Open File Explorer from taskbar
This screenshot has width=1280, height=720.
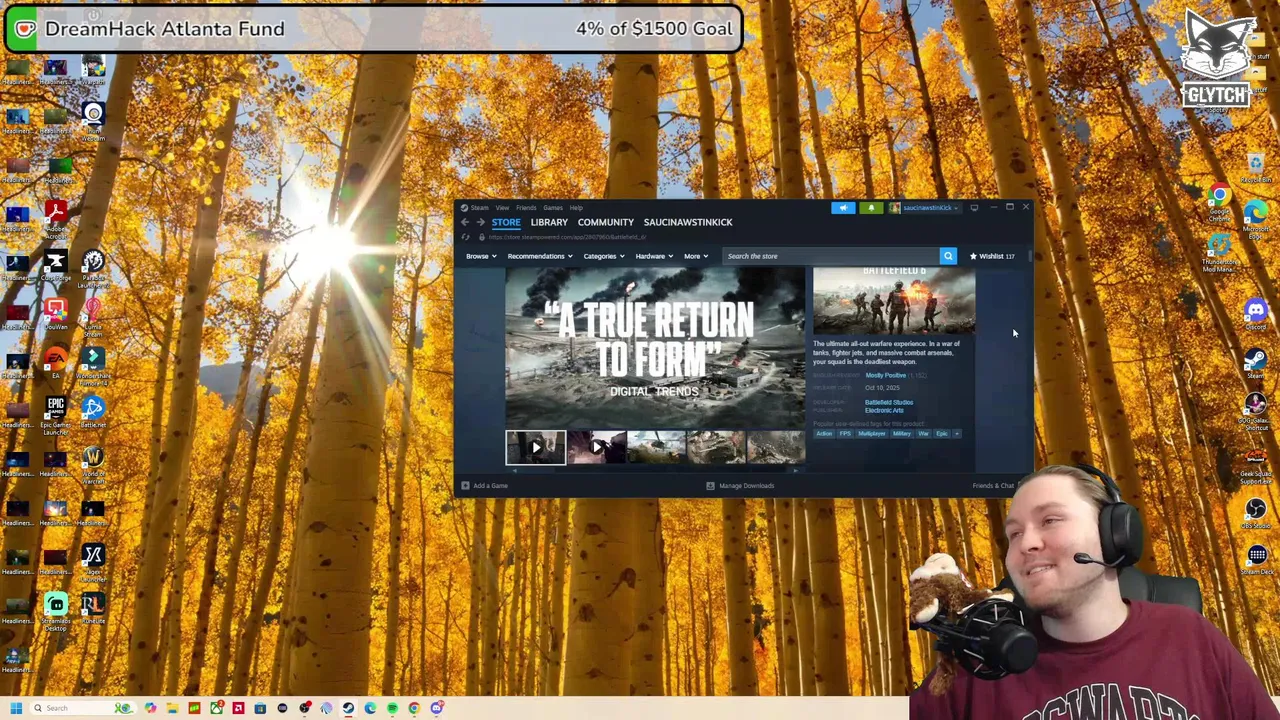(172, 708)
